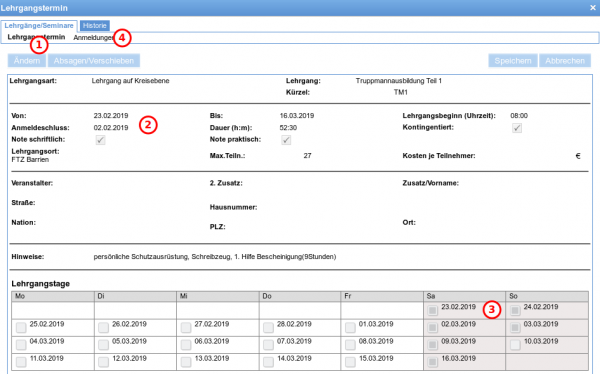Toggle checkbox for Saturday 23.02.2019
This screenshot has height=374, width=600.
[x=432, y=310]
